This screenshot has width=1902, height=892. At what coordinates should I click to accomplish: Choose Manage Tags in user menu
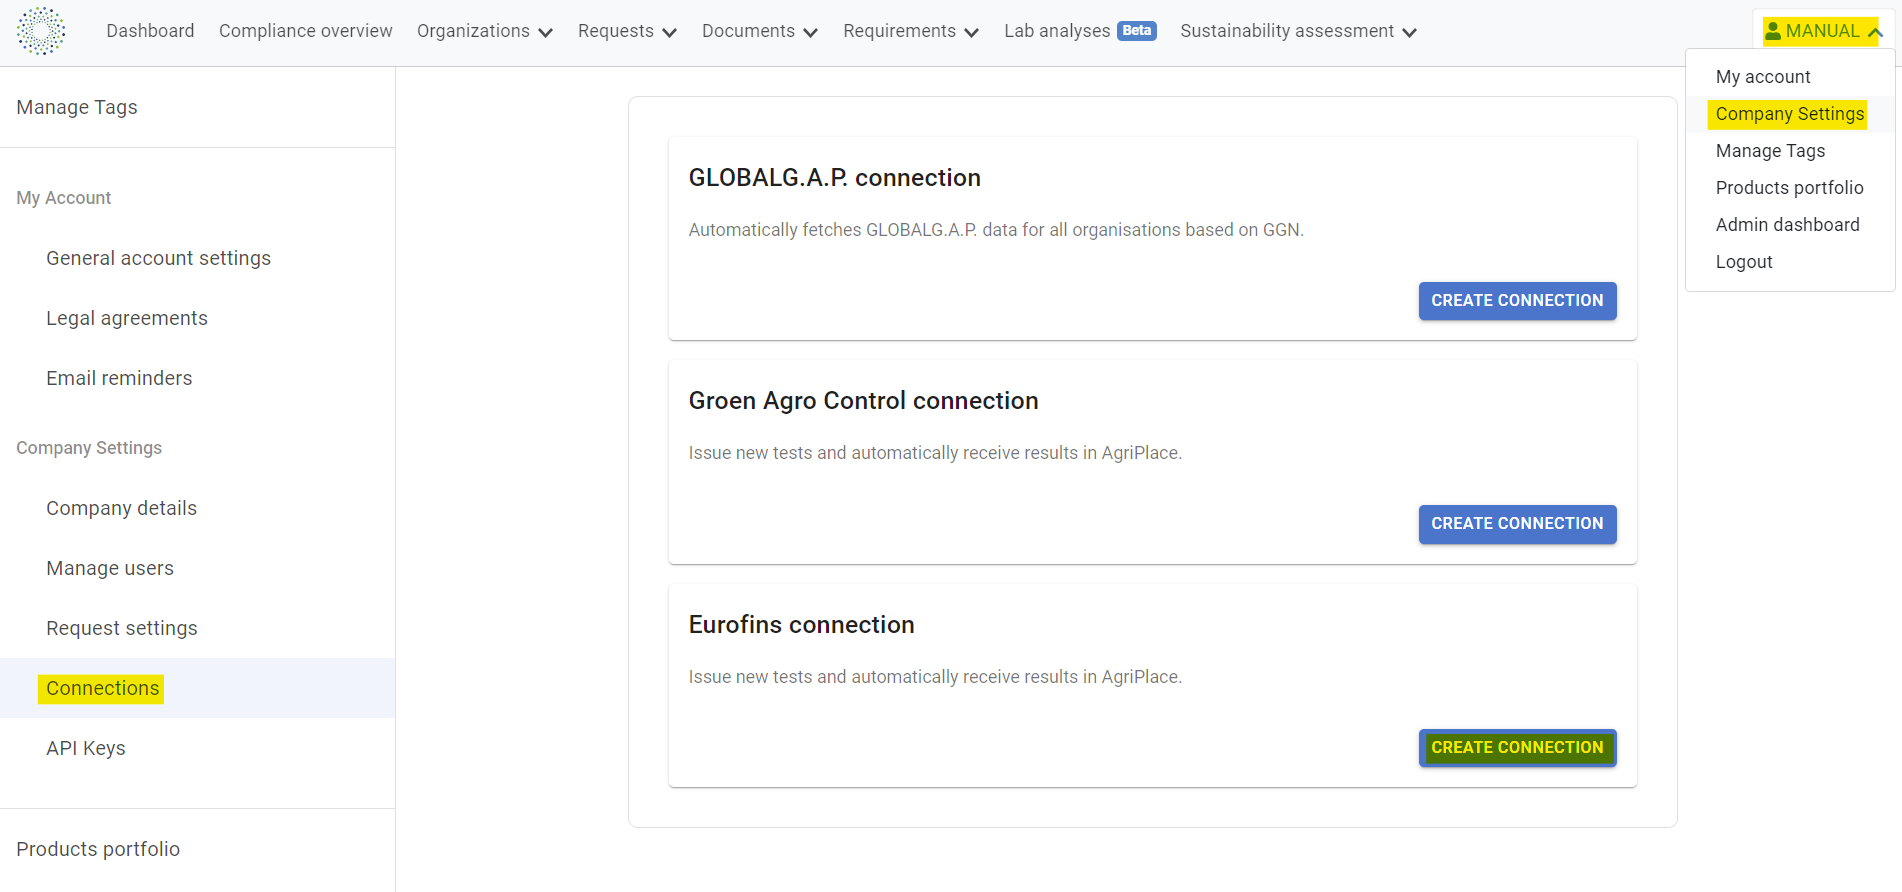[1771, 151]
